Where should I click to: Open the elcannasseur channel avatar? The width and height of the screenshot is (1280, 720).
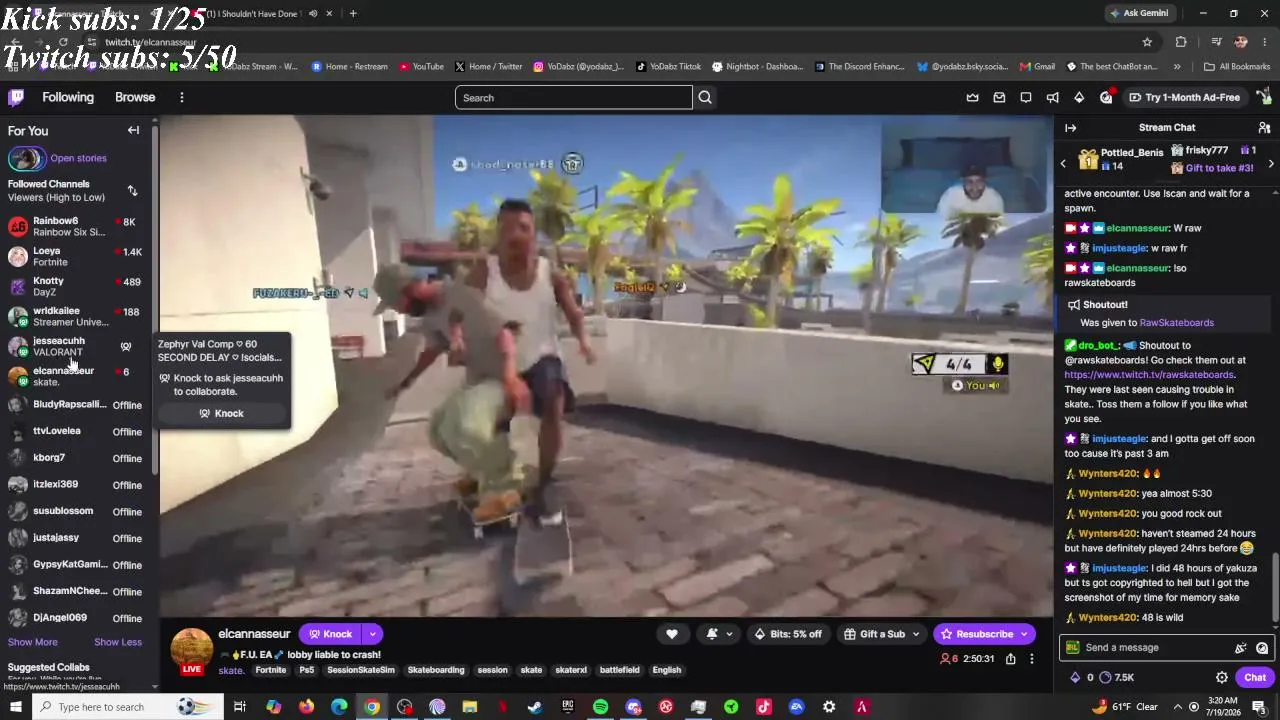(x=191, y=648)
